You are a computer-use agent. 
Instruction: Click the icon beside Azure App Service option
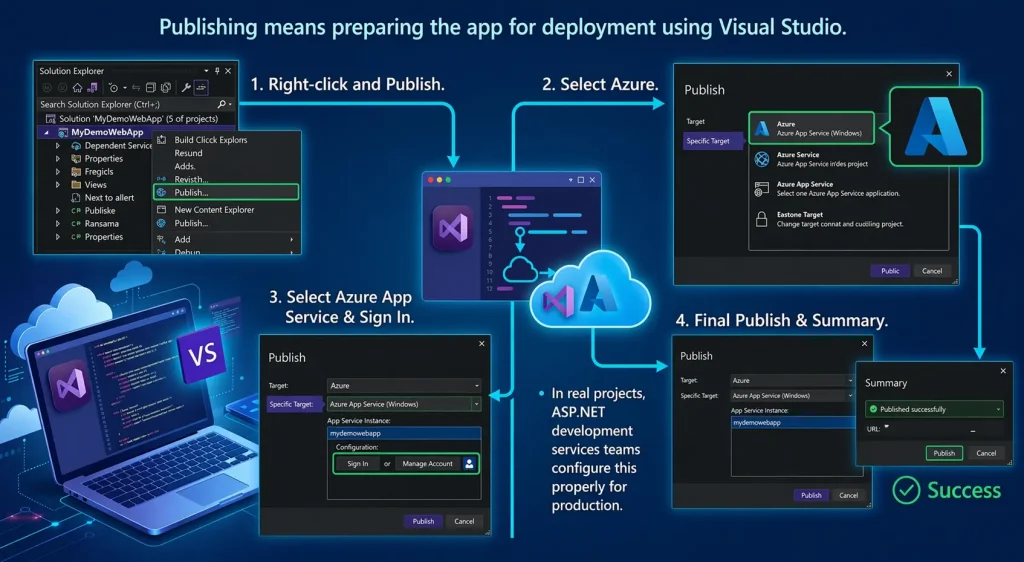761,189
